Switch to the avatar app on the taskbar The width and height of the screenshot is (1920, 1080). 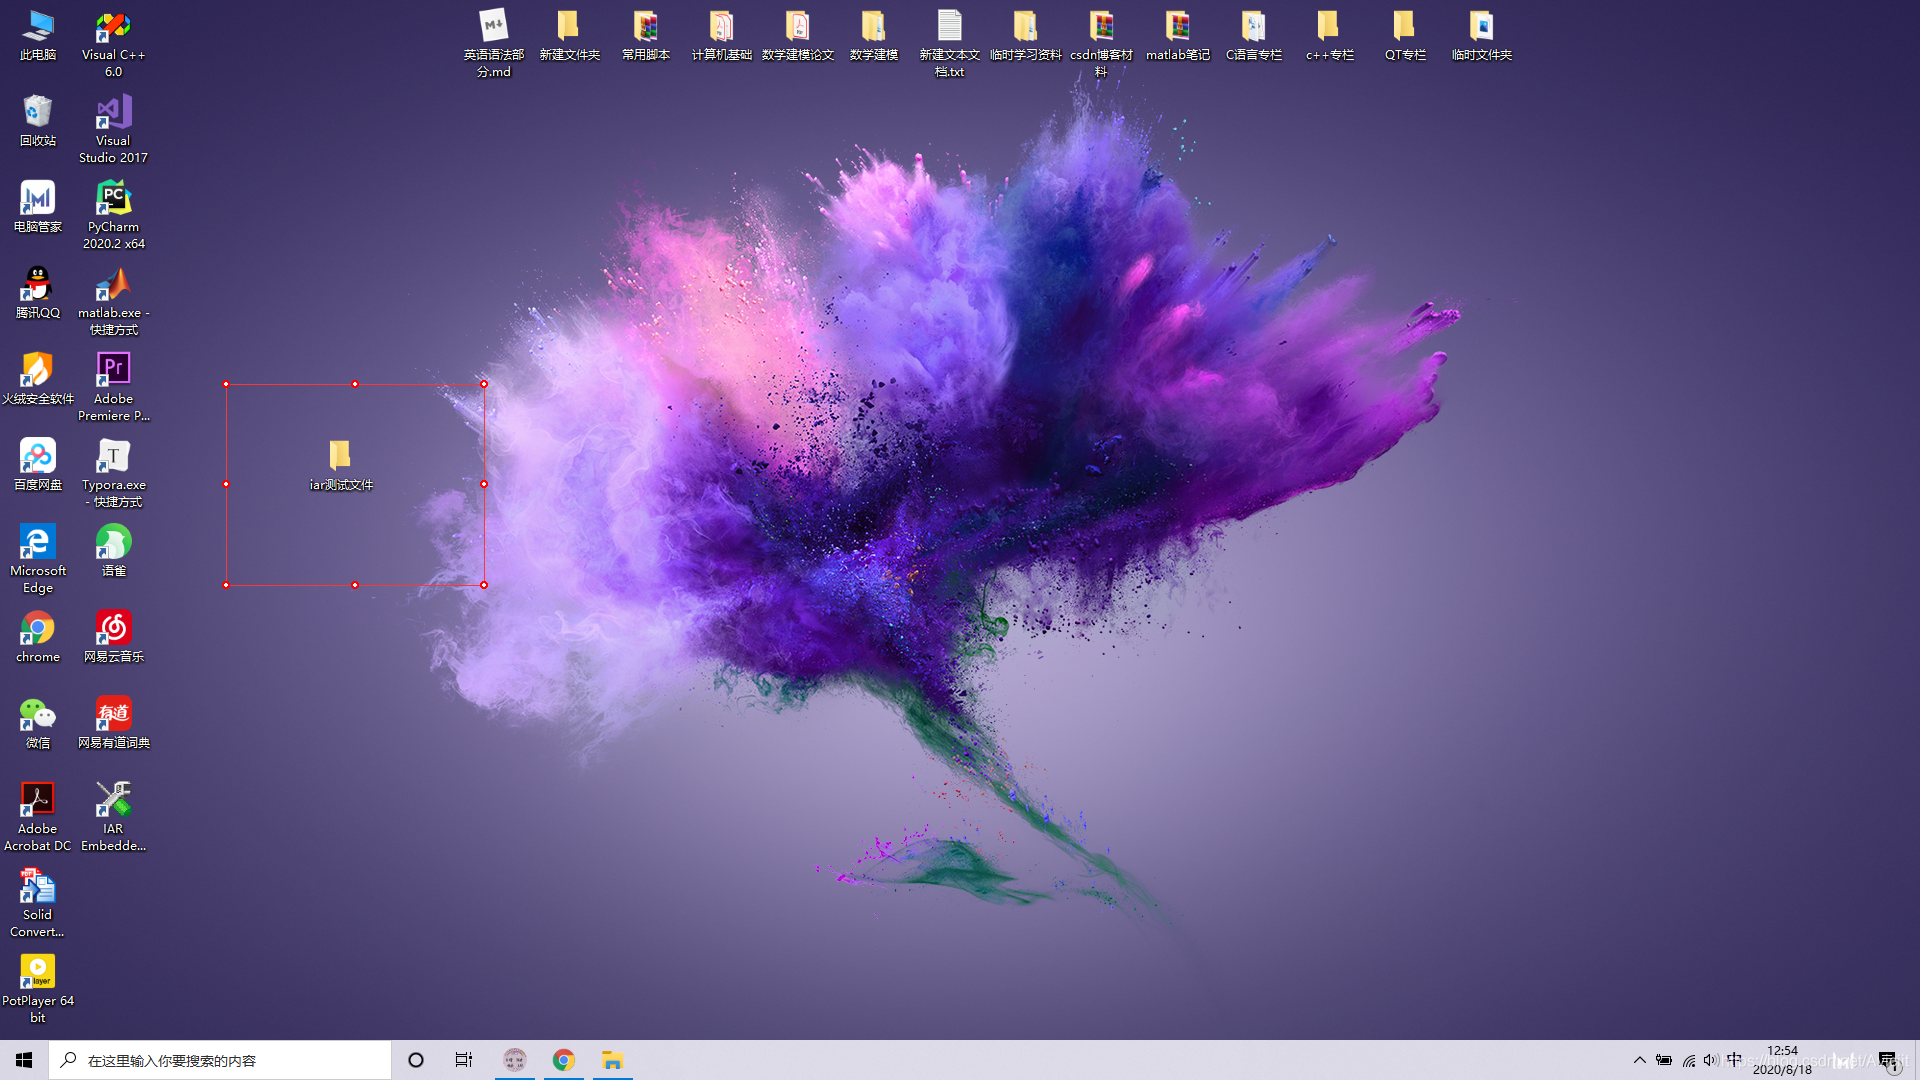click(x=515, y=1060)
